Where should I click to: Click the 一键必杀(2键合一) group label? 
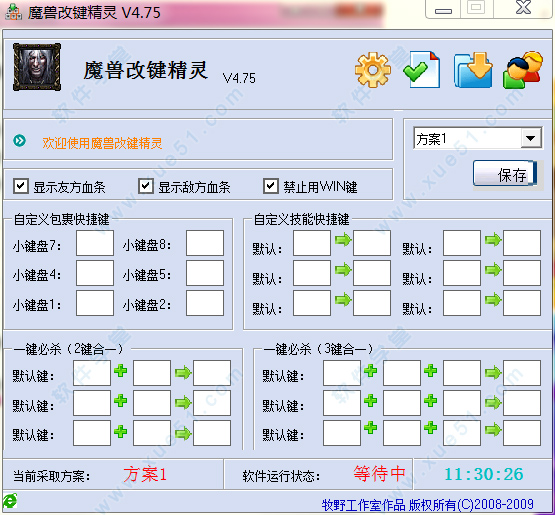[68, 349]
